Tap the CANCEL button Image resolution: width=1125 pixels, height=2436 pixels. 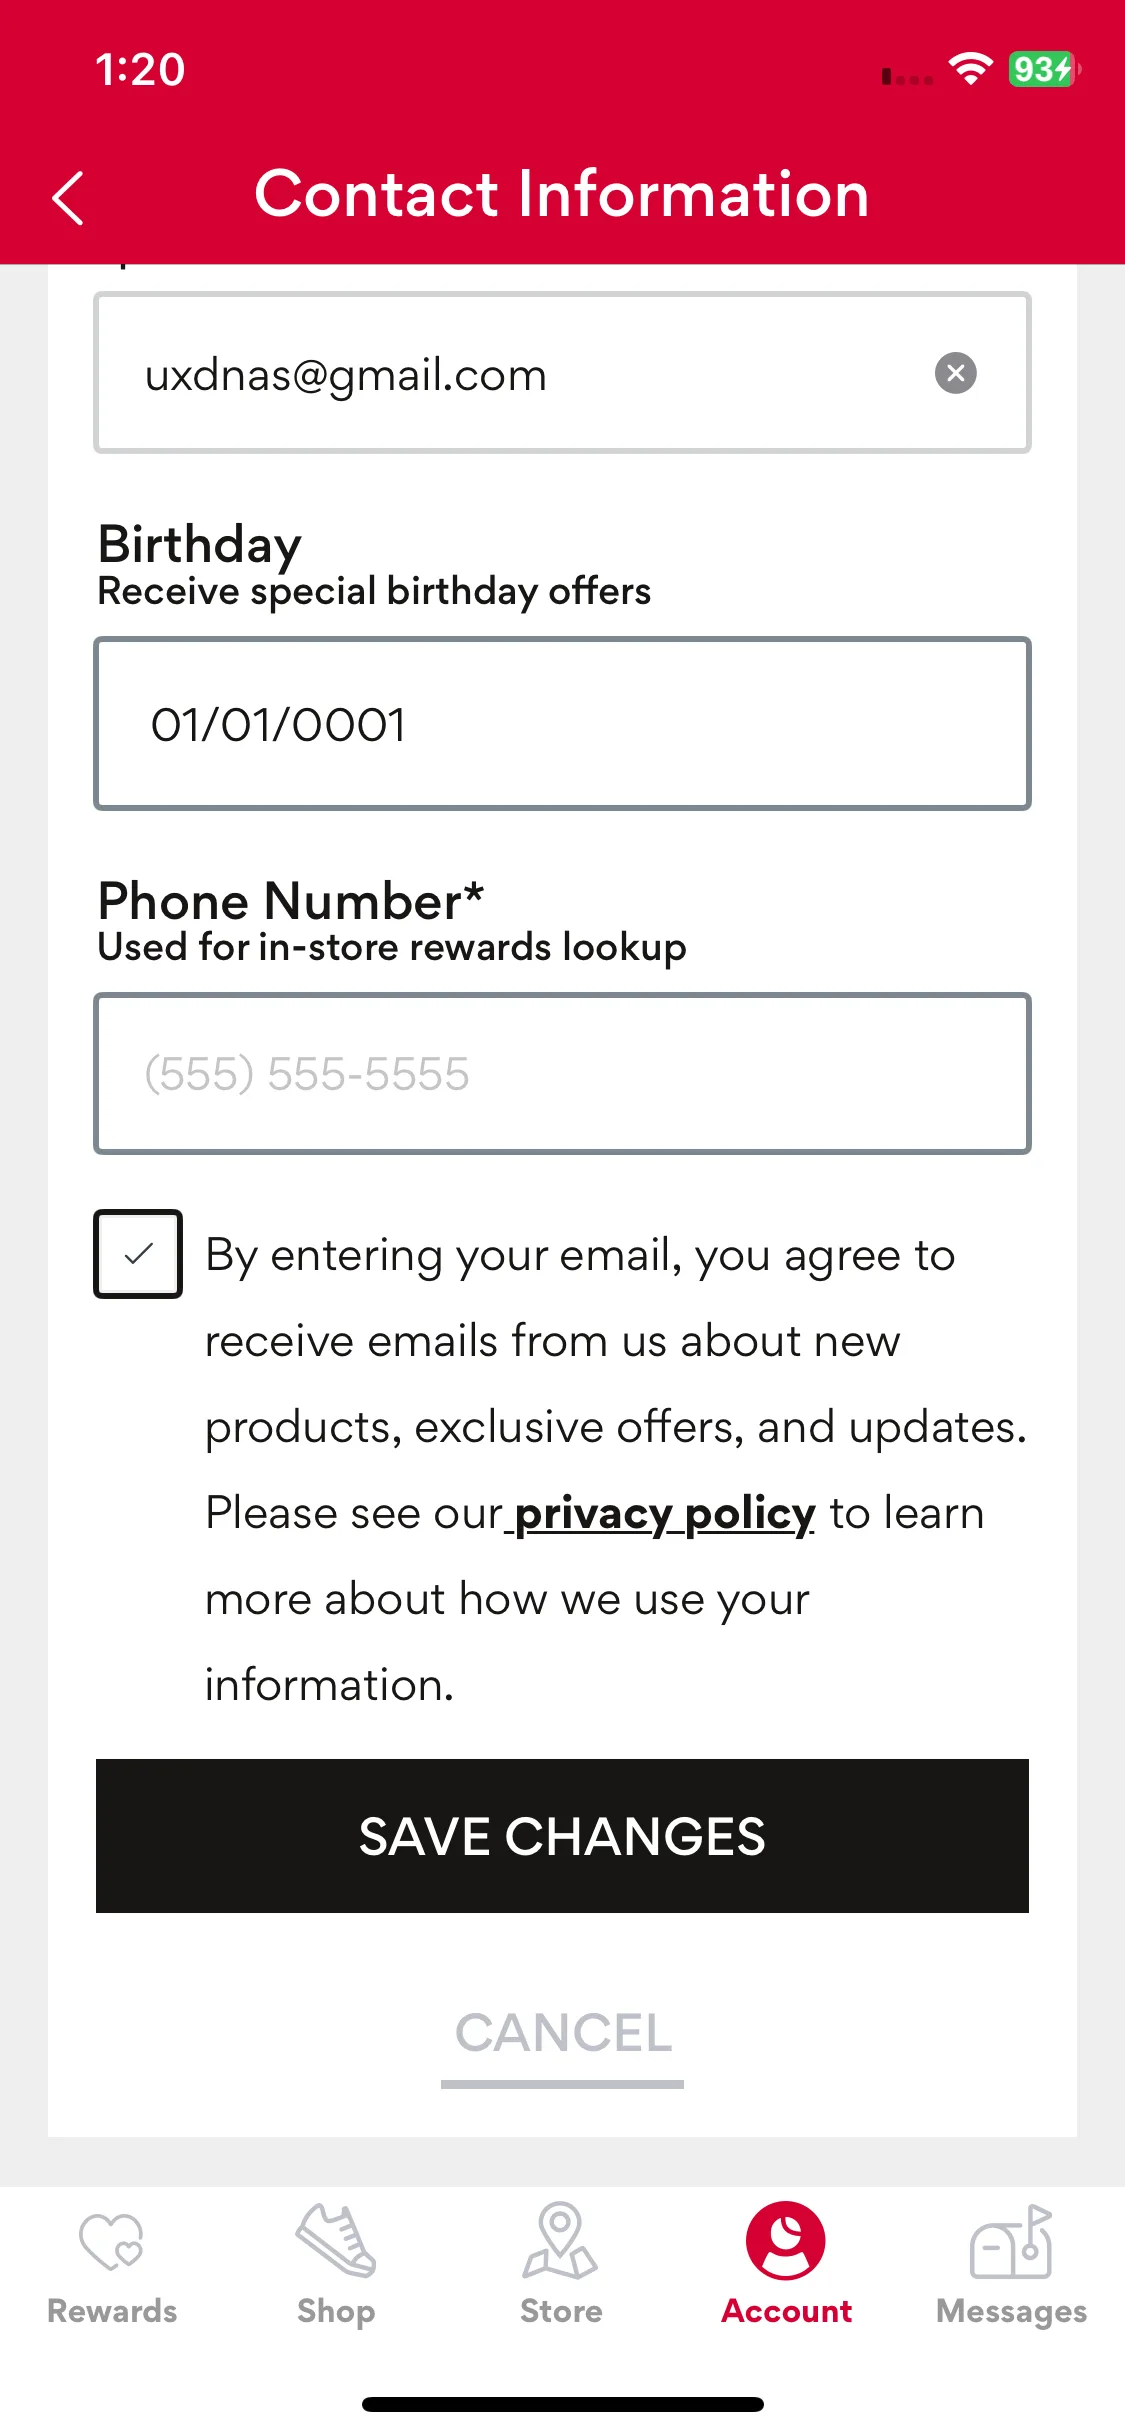tap(563, 2034)
